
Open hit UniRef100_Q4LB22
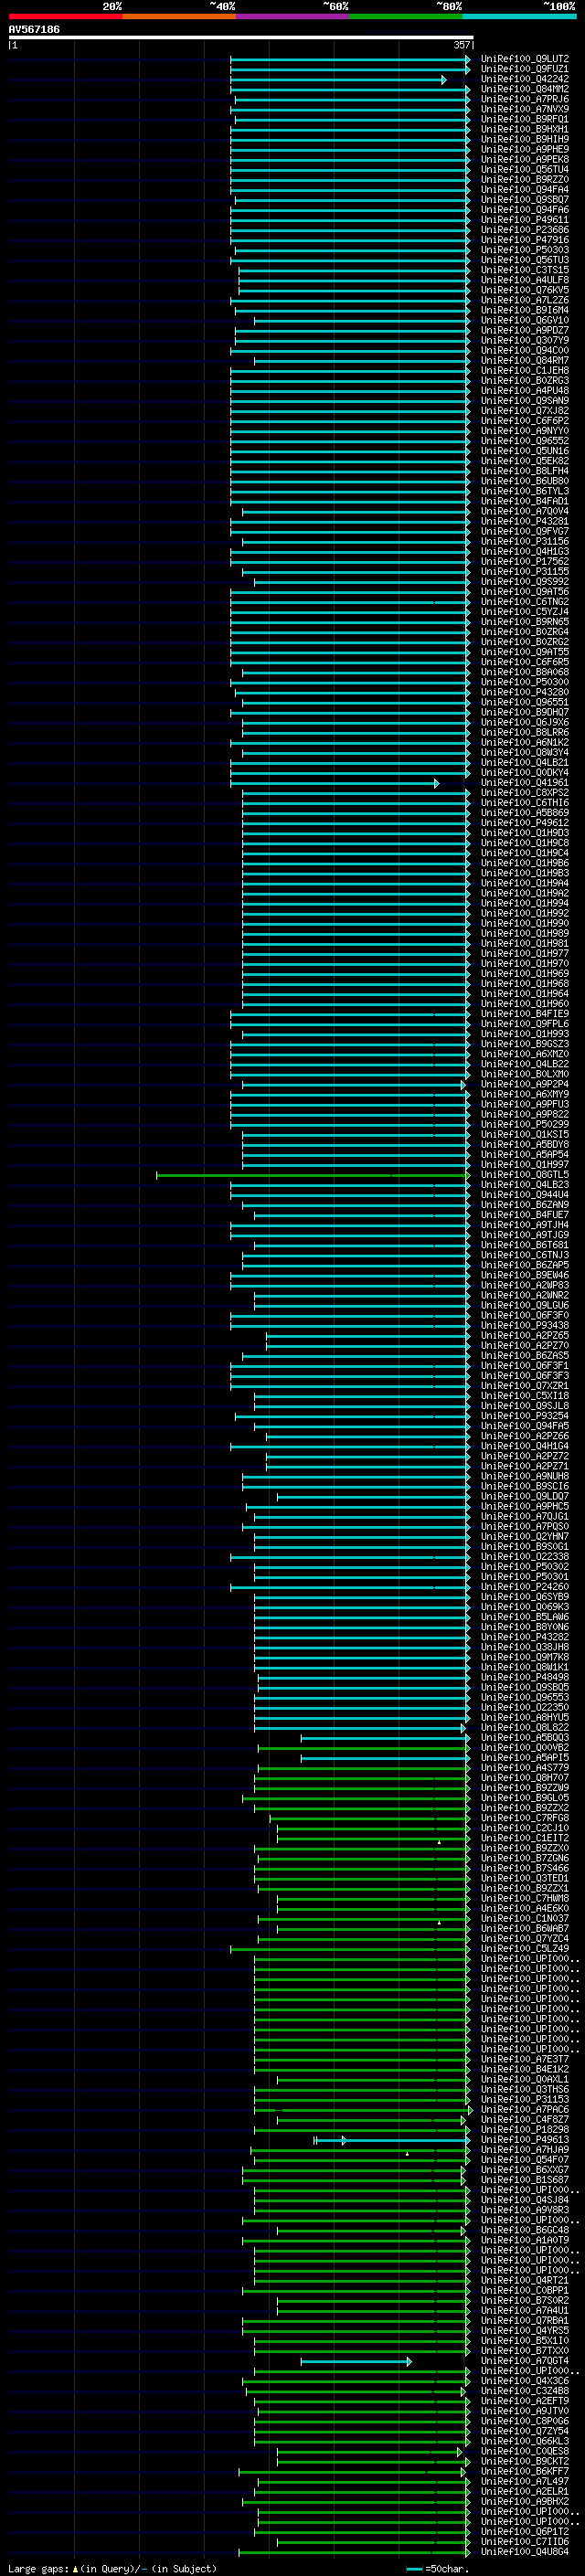pyautogui.click(x=525, y=1064)
